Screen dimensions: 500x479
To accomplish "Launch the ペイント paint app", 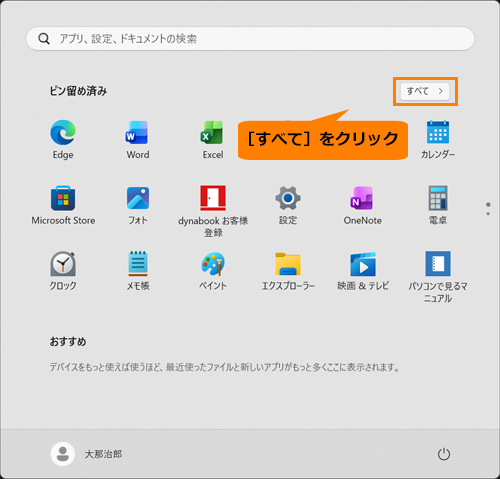I will pyautogui.click(x=213, y=271).
